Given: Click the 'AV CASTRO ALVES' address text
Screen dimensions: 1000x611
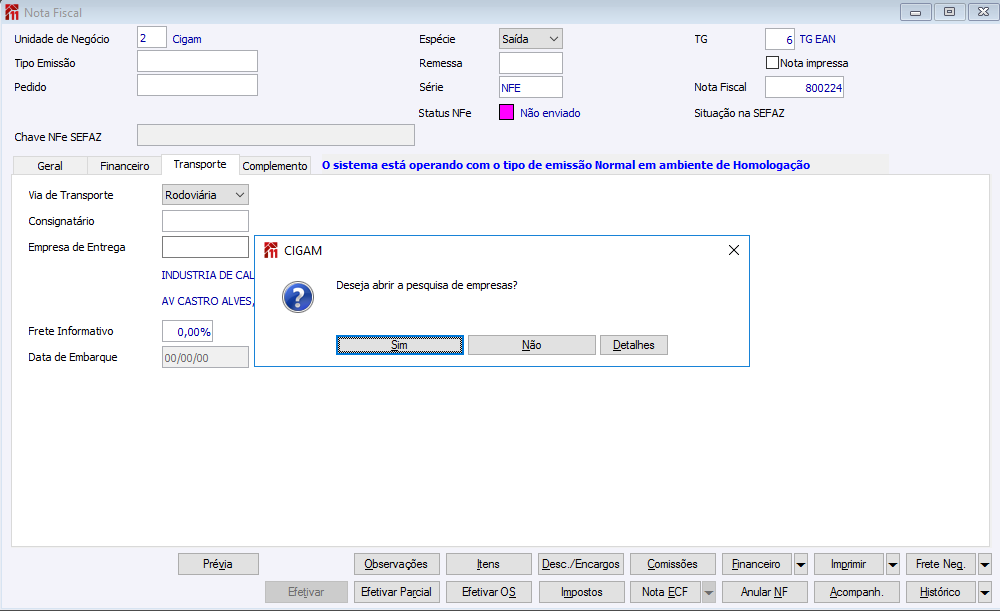Looking at the screenshot, I should click(x=208, y=301).
